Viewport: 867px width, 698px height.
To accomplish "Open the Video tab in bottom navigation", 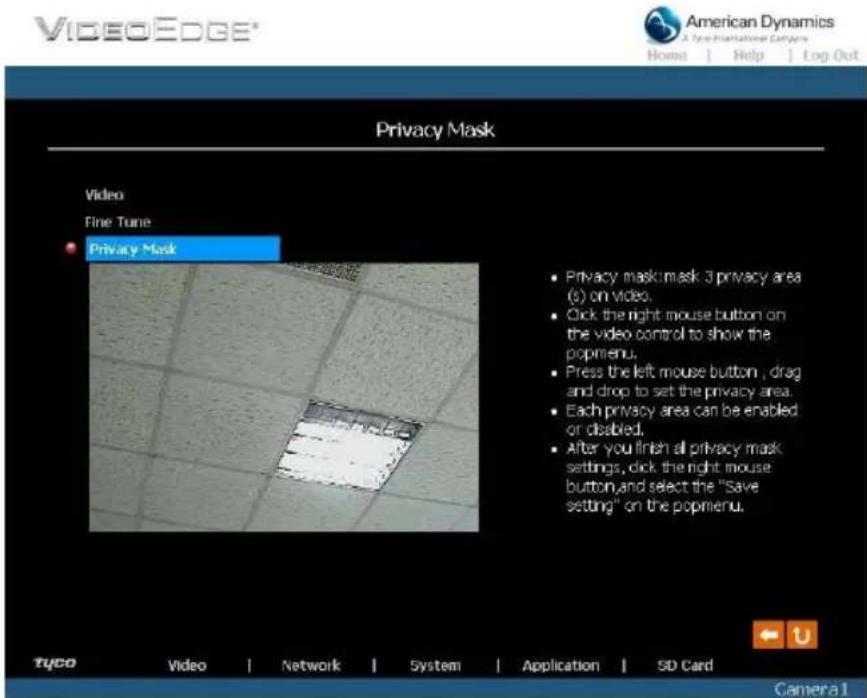I will 187,665.
